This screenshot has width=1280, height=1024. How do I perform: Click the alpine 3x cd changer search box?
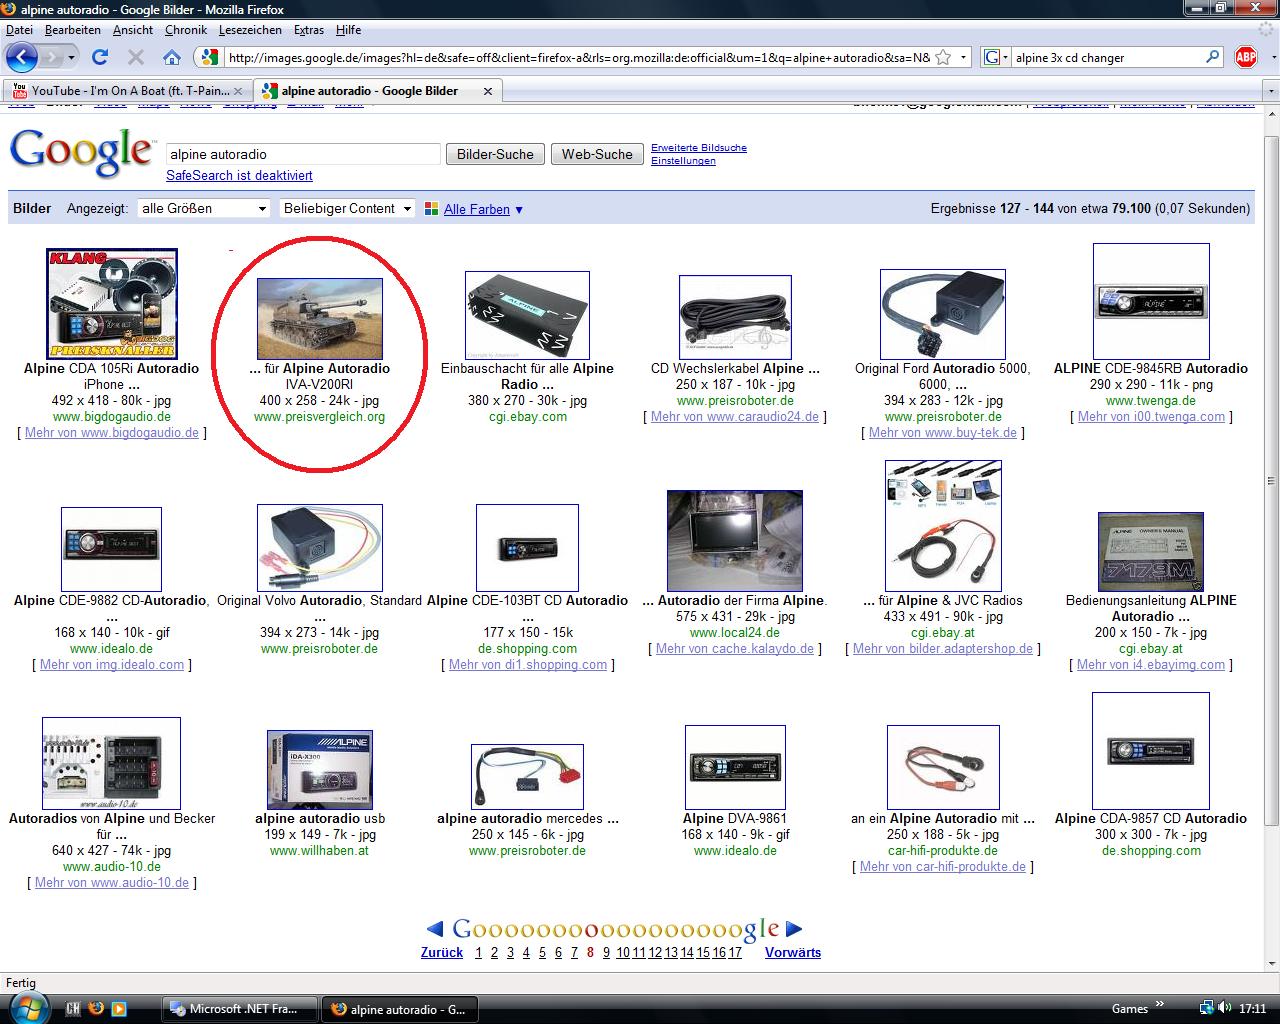point(1107,57)
